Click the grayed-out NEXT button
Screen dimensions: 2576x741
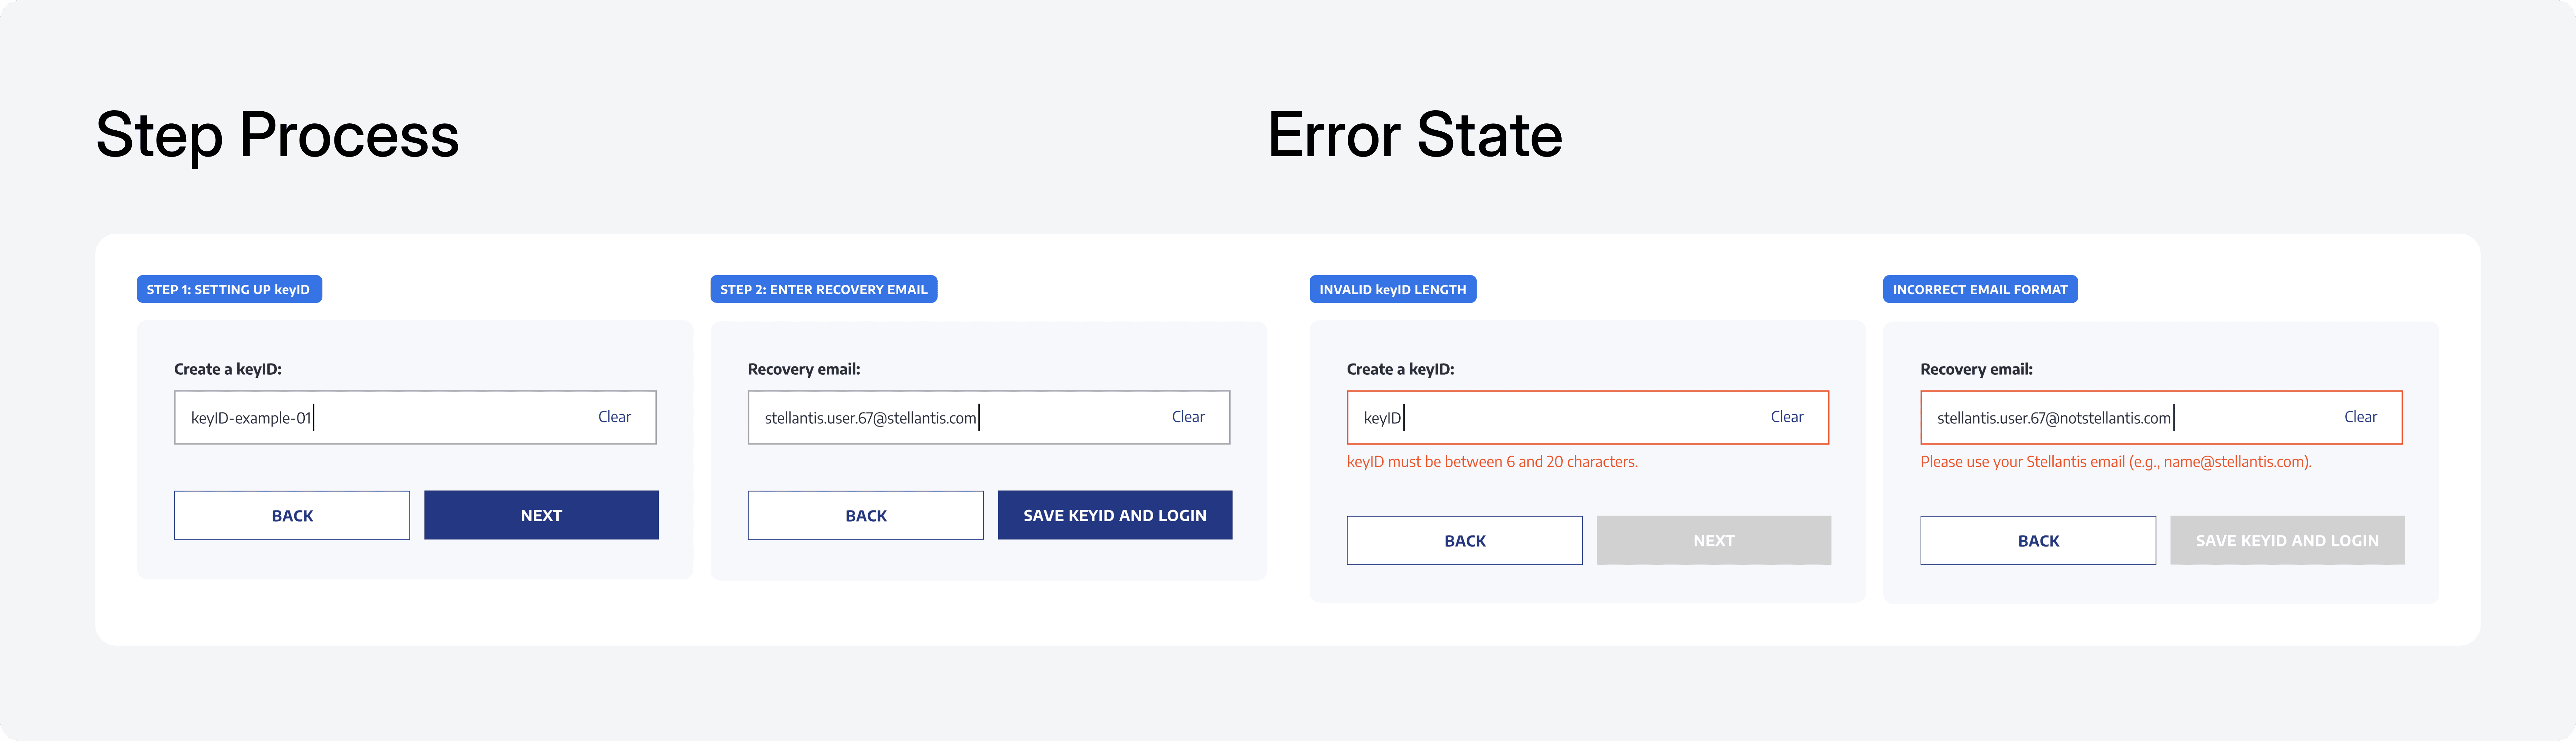[x=1713, y=540]
